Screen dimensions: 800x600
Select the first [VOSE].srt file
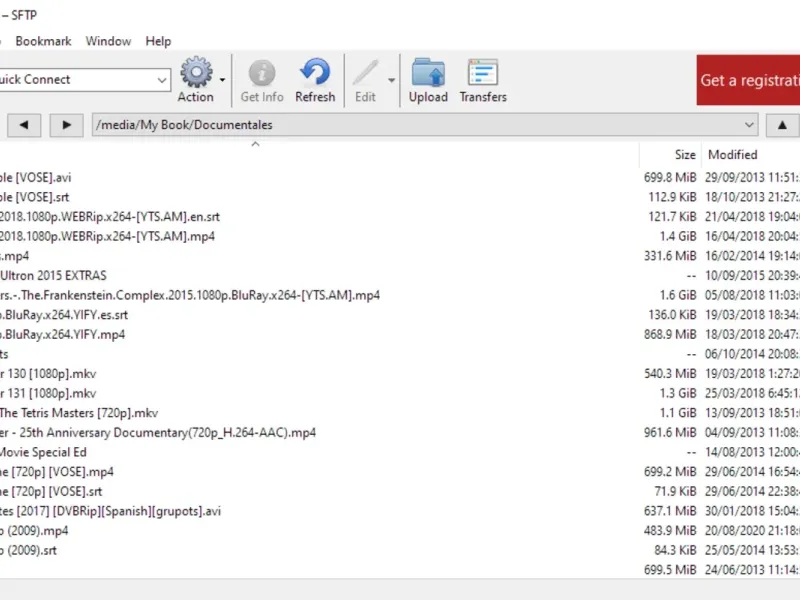point(35,197)
